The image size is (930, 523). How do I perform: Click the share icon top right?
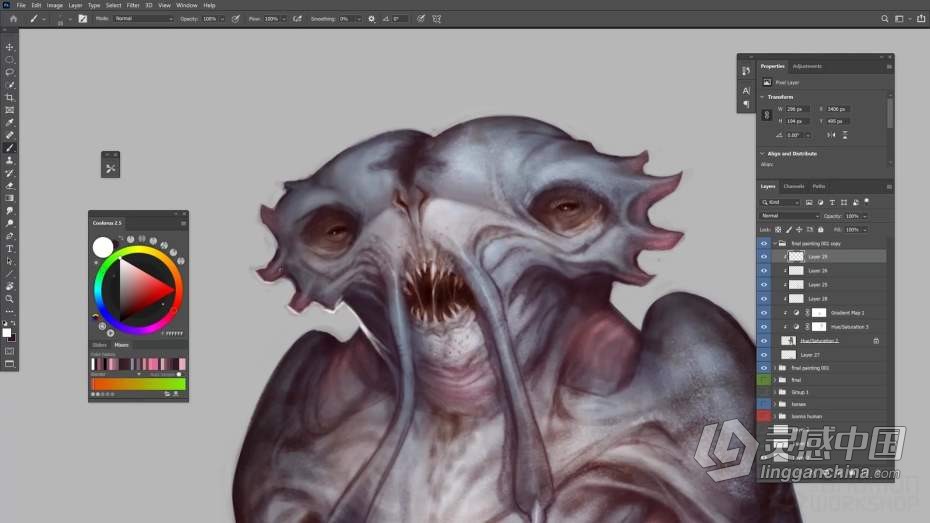click(x=921, y=19)
